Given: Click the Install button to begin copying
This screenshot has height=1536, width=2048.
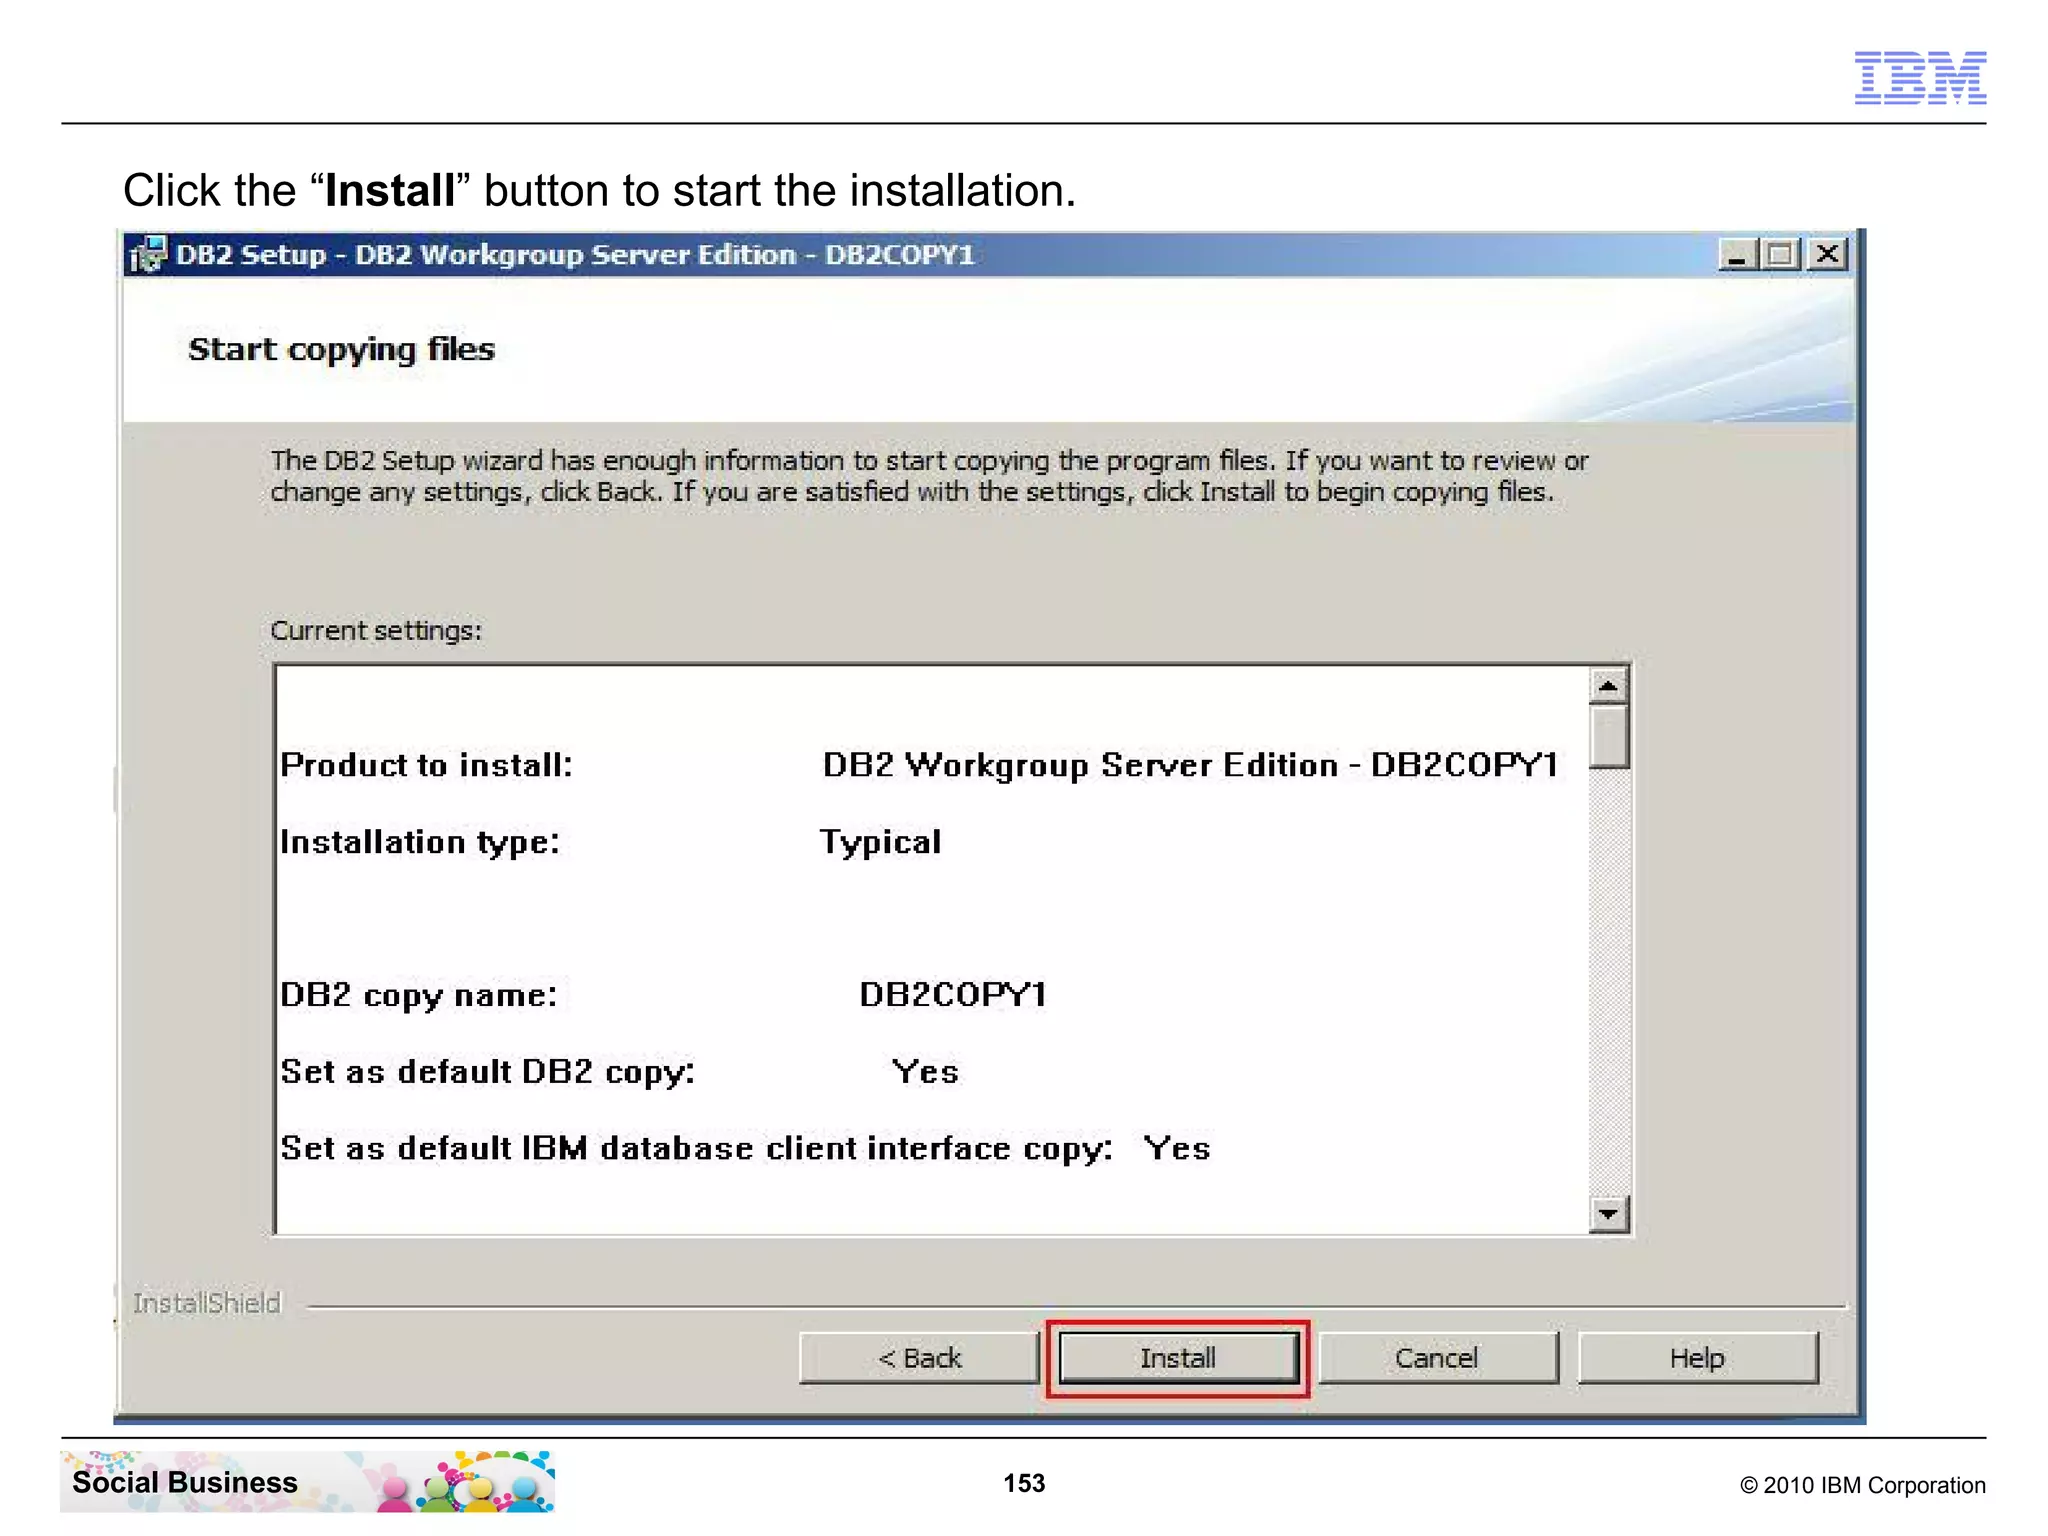Looking at the screenshot, I should (1177, 1358).
